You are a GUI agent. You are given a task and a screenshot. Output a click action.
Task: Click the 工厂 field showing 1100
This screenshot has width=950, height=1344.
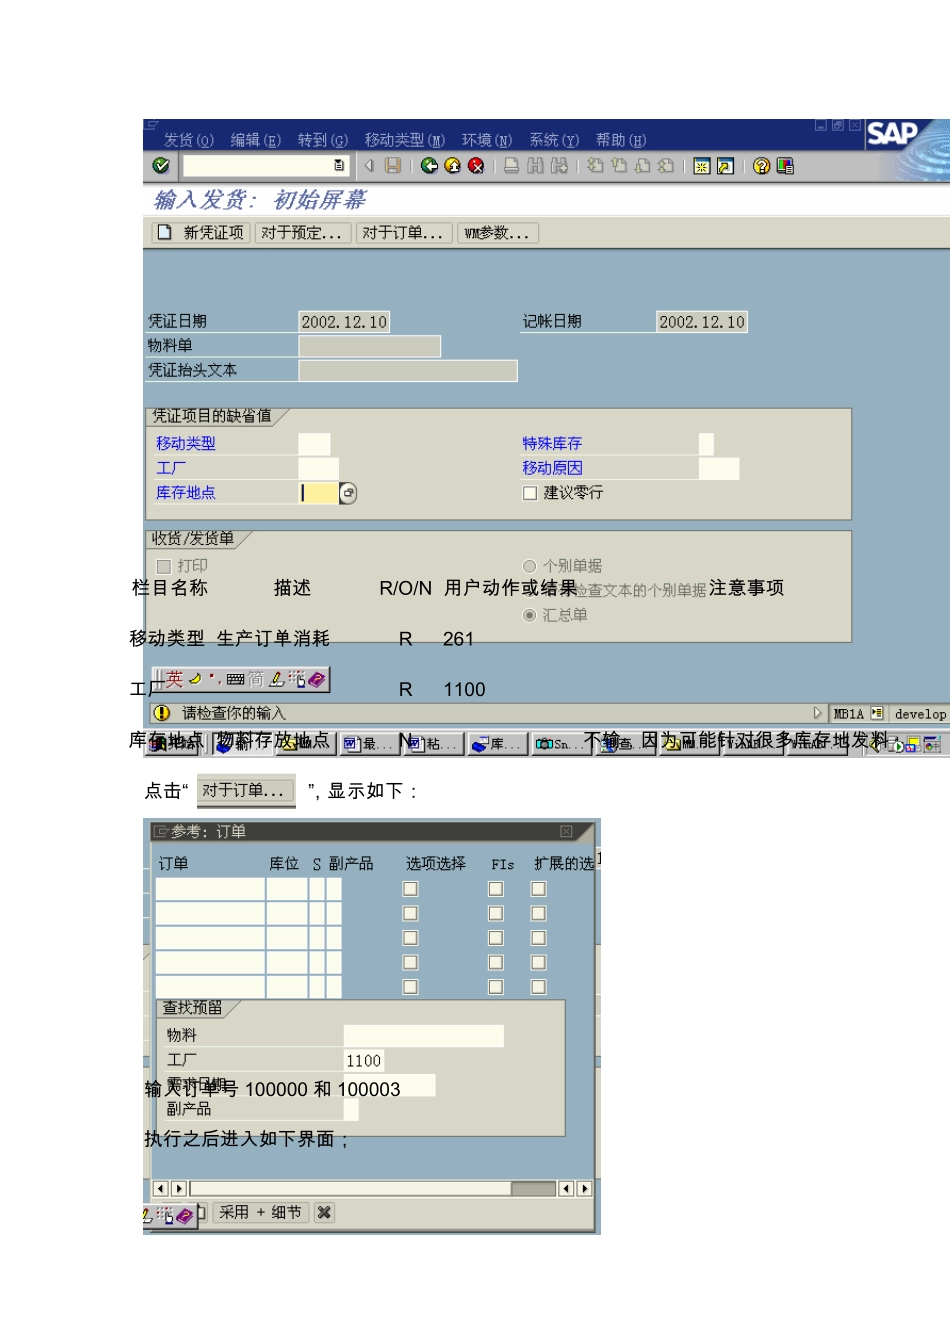click(x=363, y=1061)
